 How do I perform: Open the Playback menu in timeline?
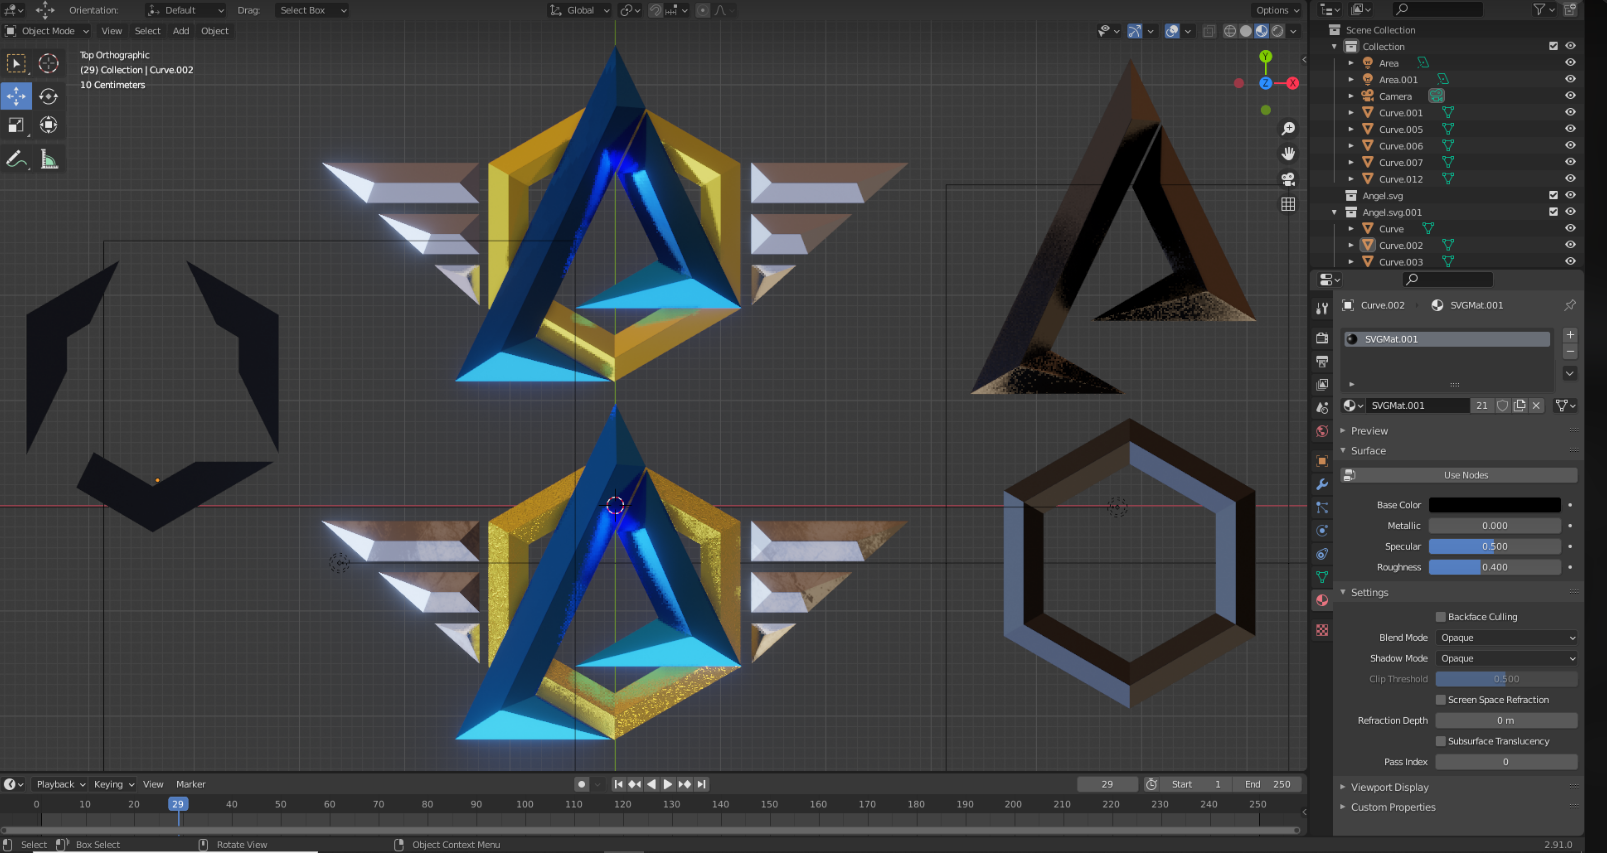pyautogui.click(x=60, y=784)
